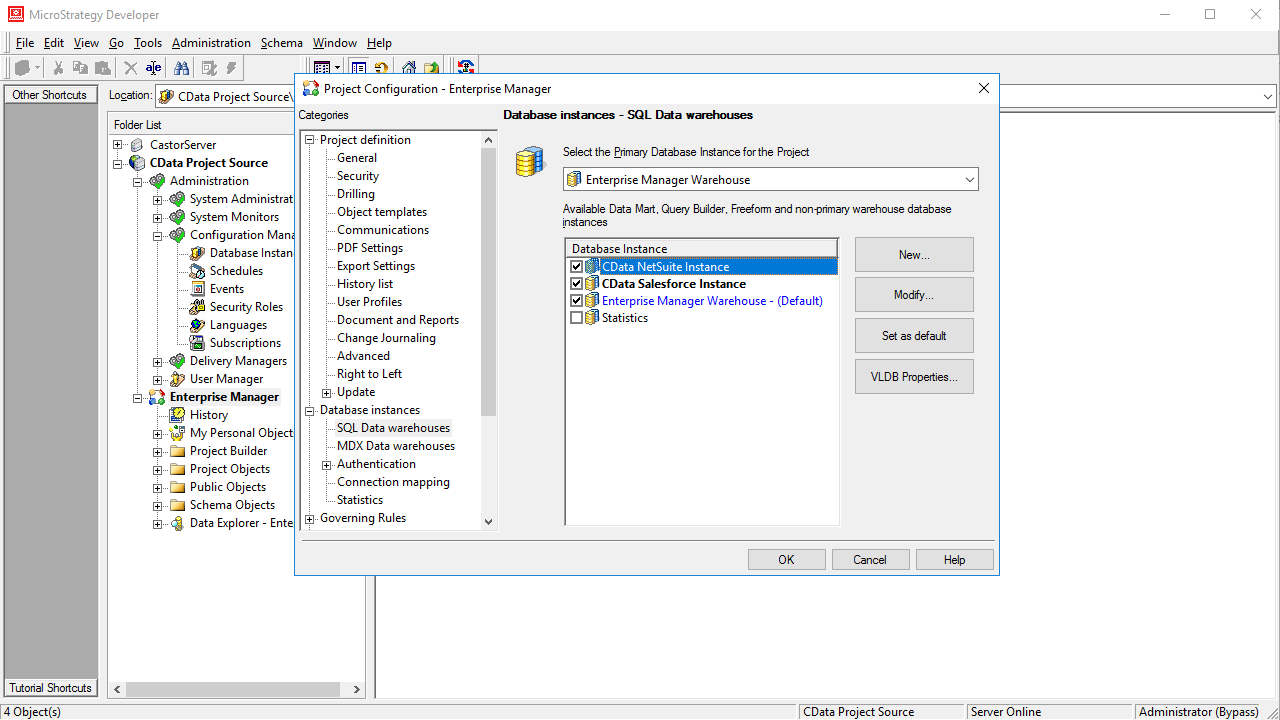This screenshot has width=1280, height=720.
Task: Open the Primary Database Instance dropdown
Action: click(969, 180)
